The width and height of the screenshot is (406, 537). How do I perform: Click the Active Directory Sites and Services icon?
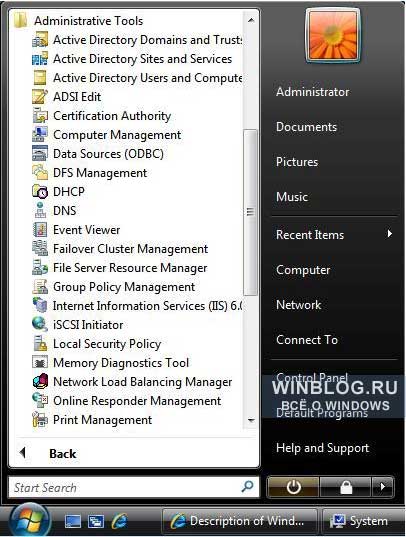point(40,59)
